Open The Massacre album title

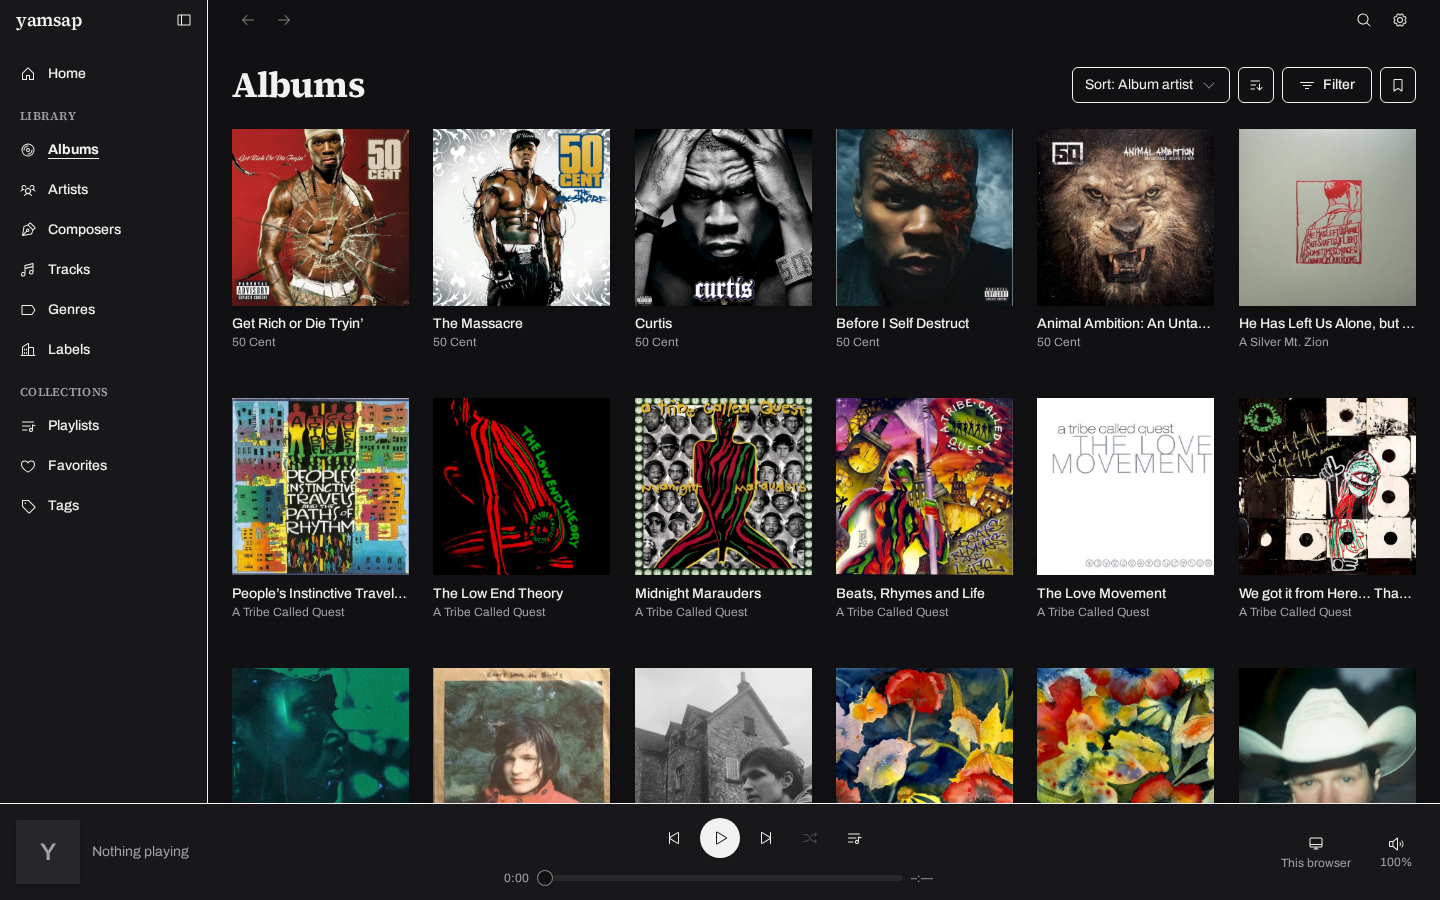478,324
